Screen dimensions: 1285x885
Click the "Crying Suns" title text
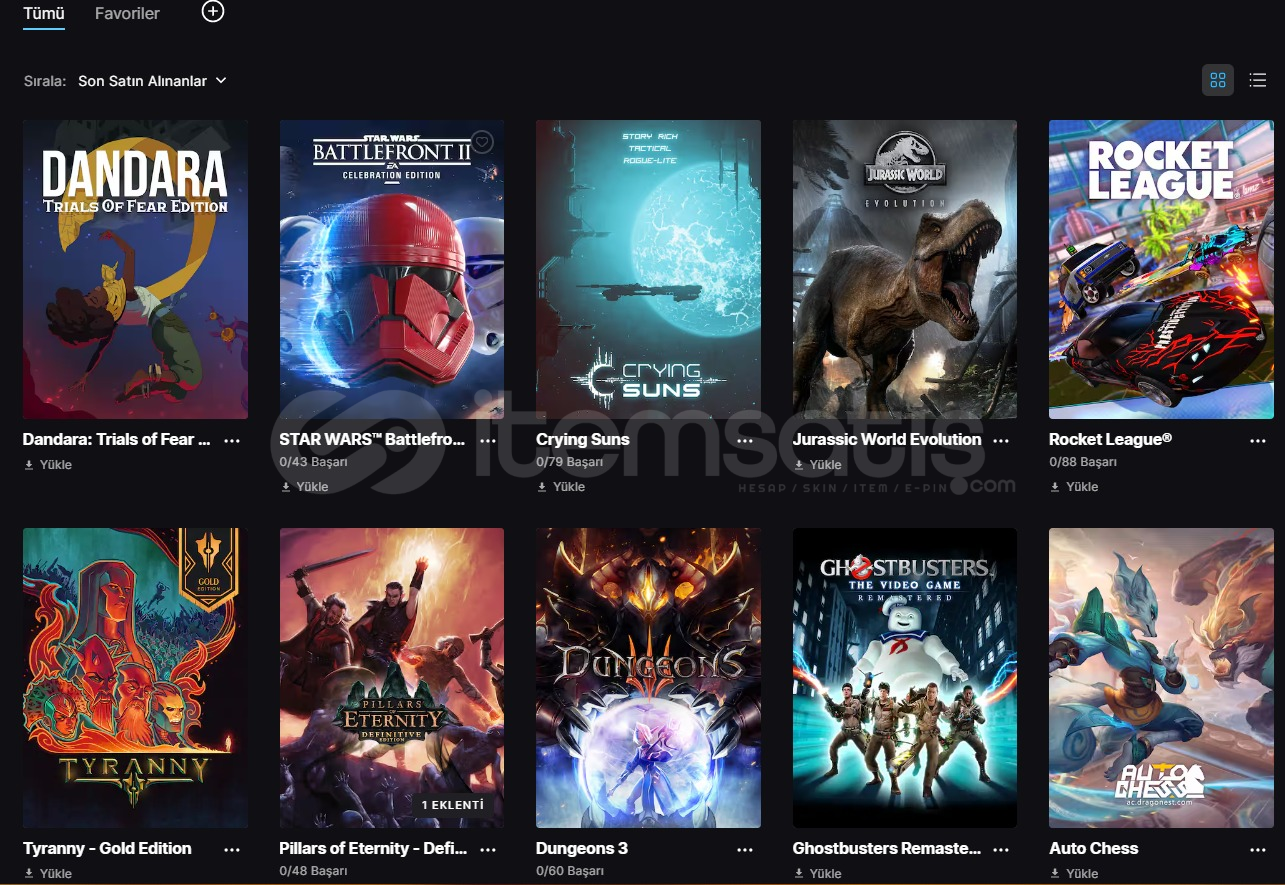click(x=583, y=440)
